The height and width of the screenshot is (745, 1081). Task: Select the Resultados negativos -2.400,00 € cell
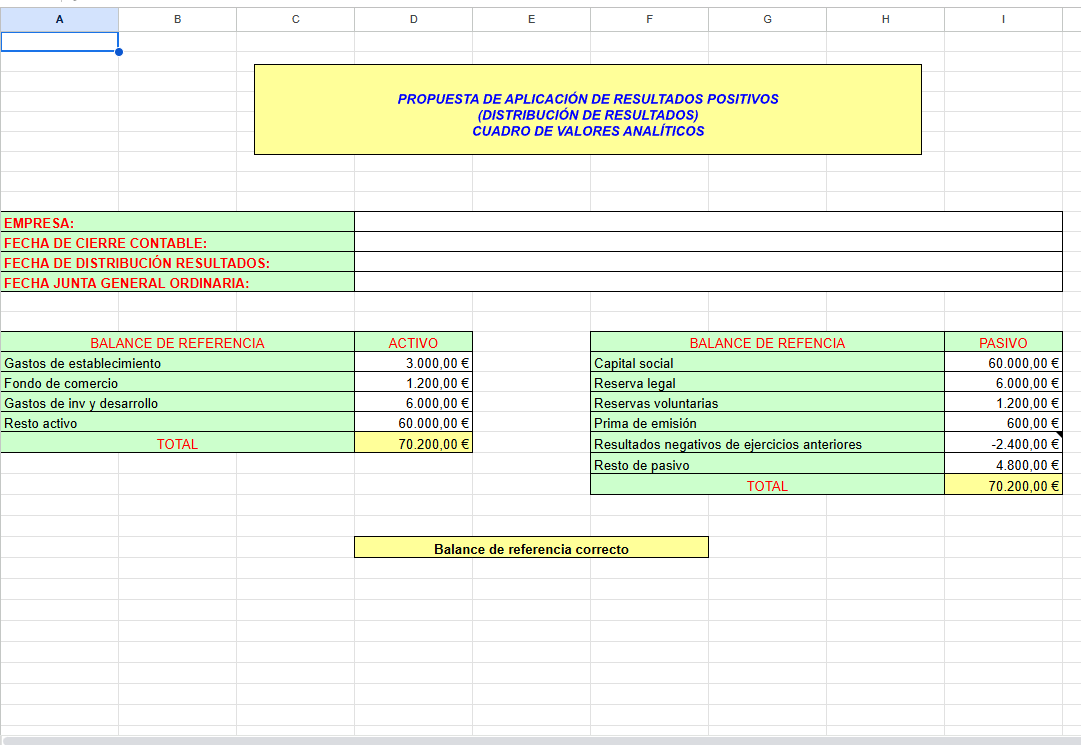[1003, 444]
